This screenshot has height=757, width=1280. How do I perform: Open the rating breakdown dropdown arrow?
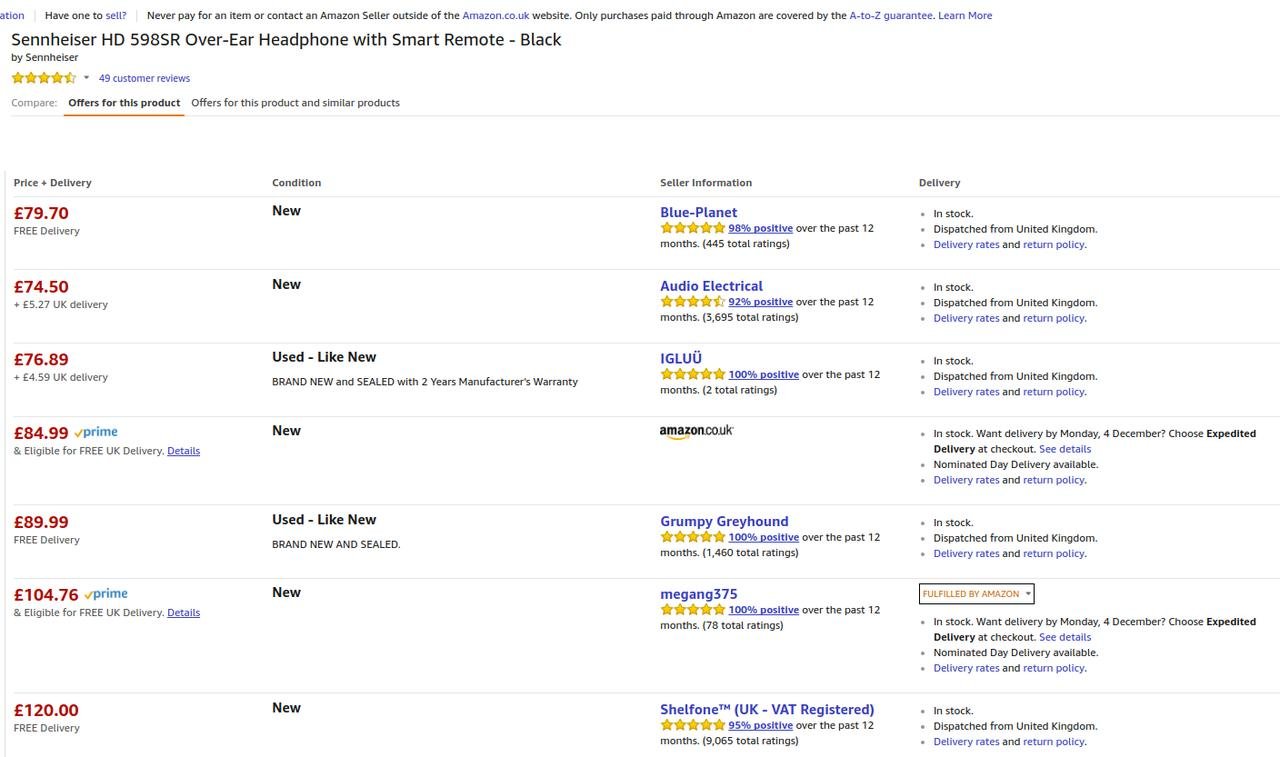tap(86, 78)
